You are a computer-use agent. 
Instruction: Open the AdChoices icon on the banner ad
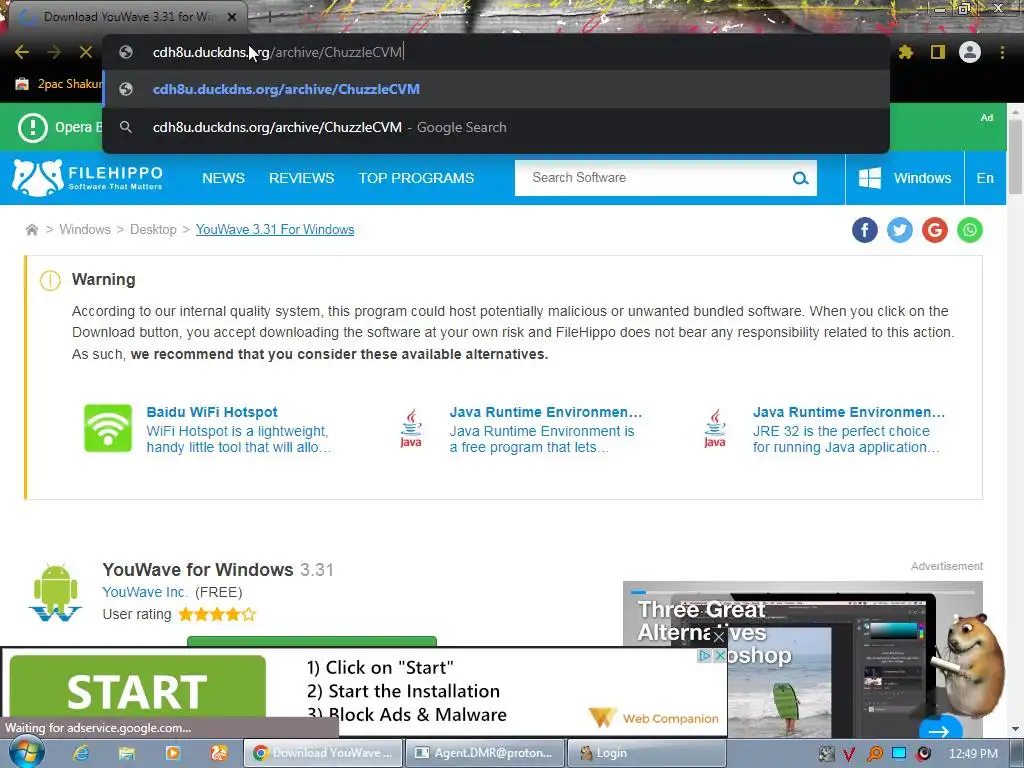pyautogui.click(x=705, y=656)
